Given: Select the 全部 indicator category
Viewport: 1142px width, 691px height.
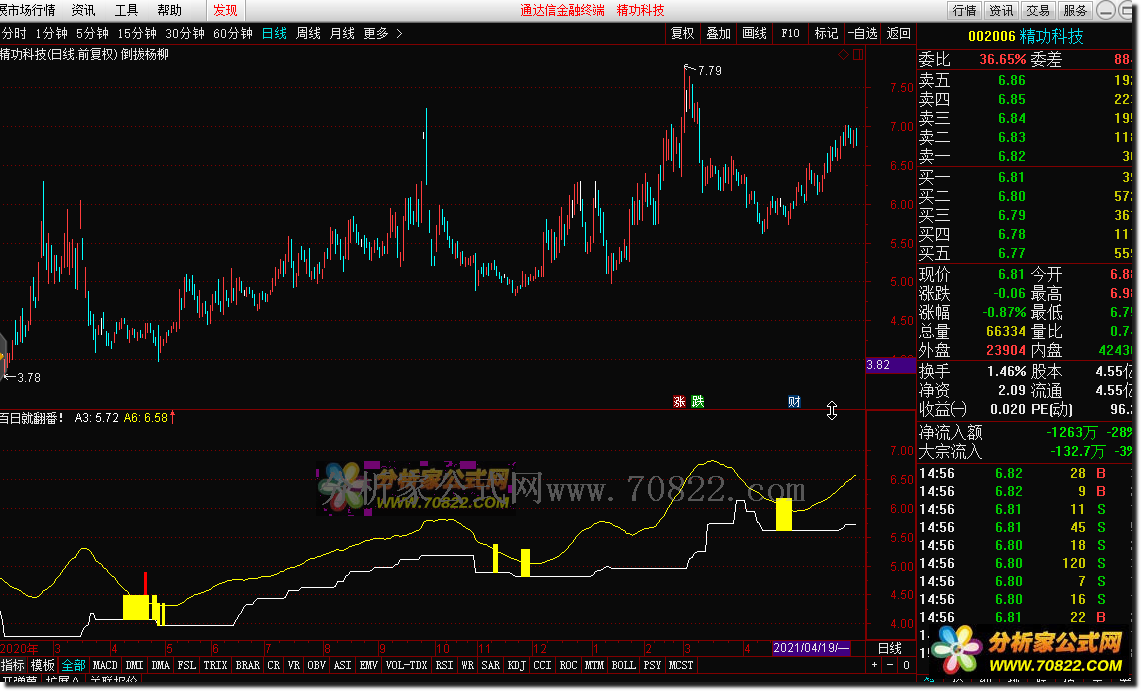Looking at the screenshot, I should click(74, 665).
